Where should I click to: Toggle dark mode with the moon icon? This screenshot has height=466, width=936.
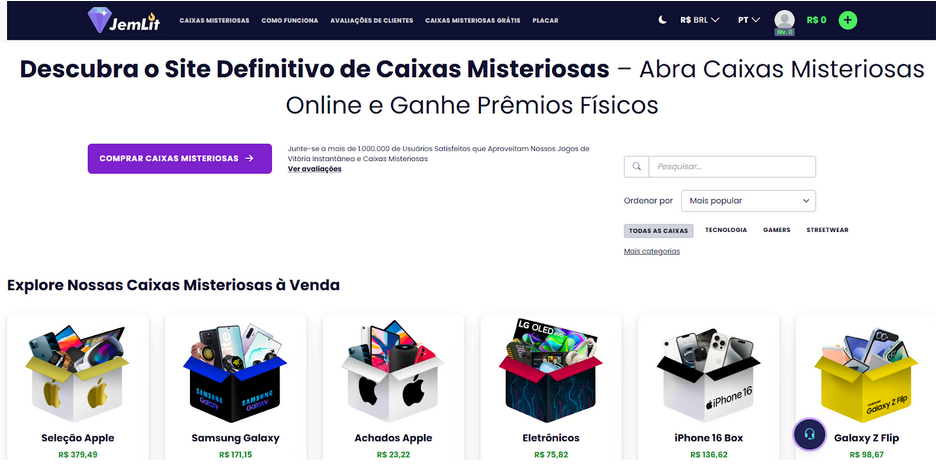(x=662, y=20)
